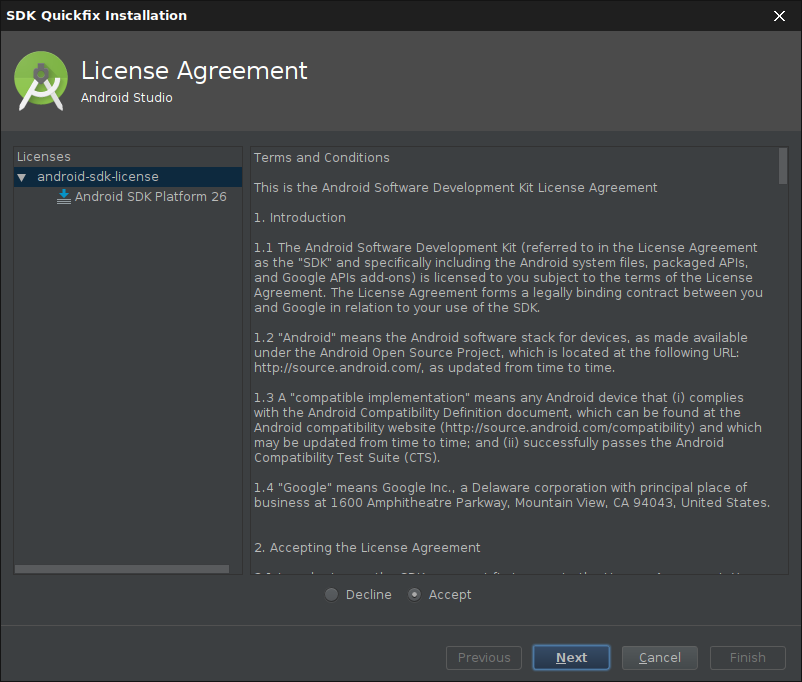Click the License Agreement header title

click(194, 71)
